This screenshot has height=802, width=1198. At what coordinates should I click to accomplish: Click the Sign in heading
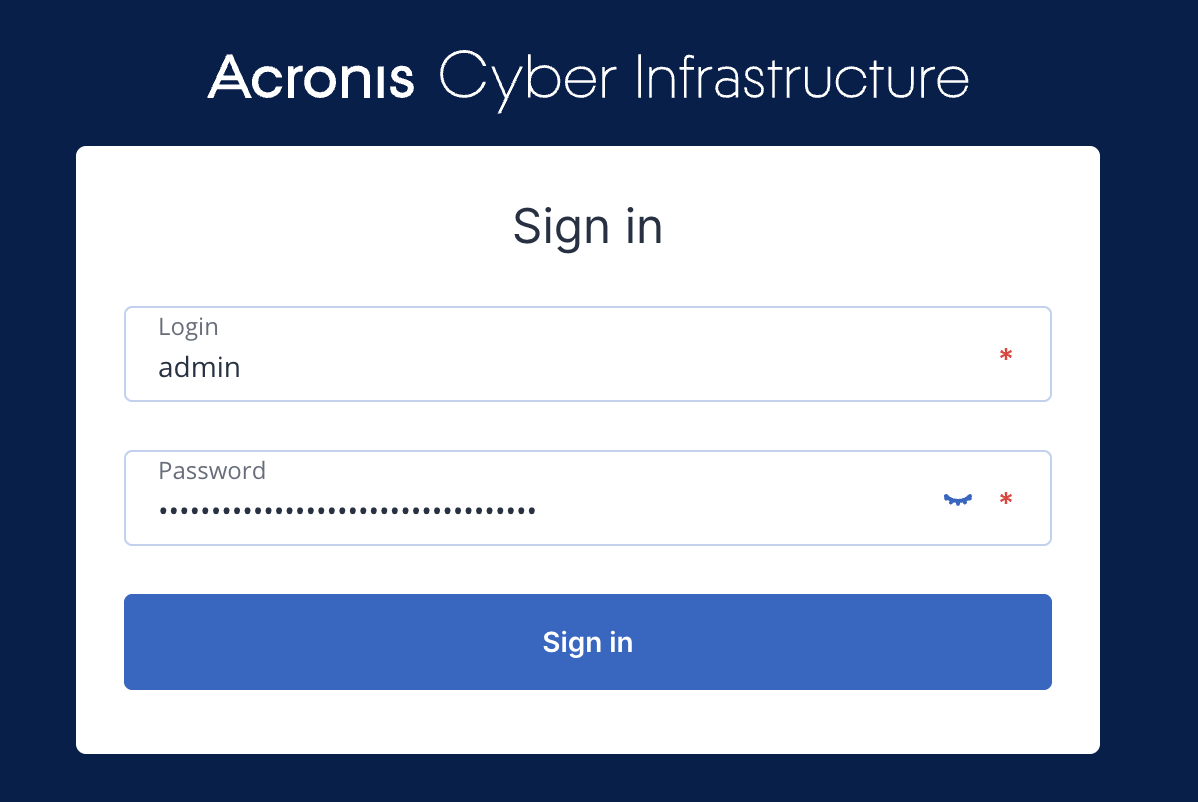(x=588, y=227)
